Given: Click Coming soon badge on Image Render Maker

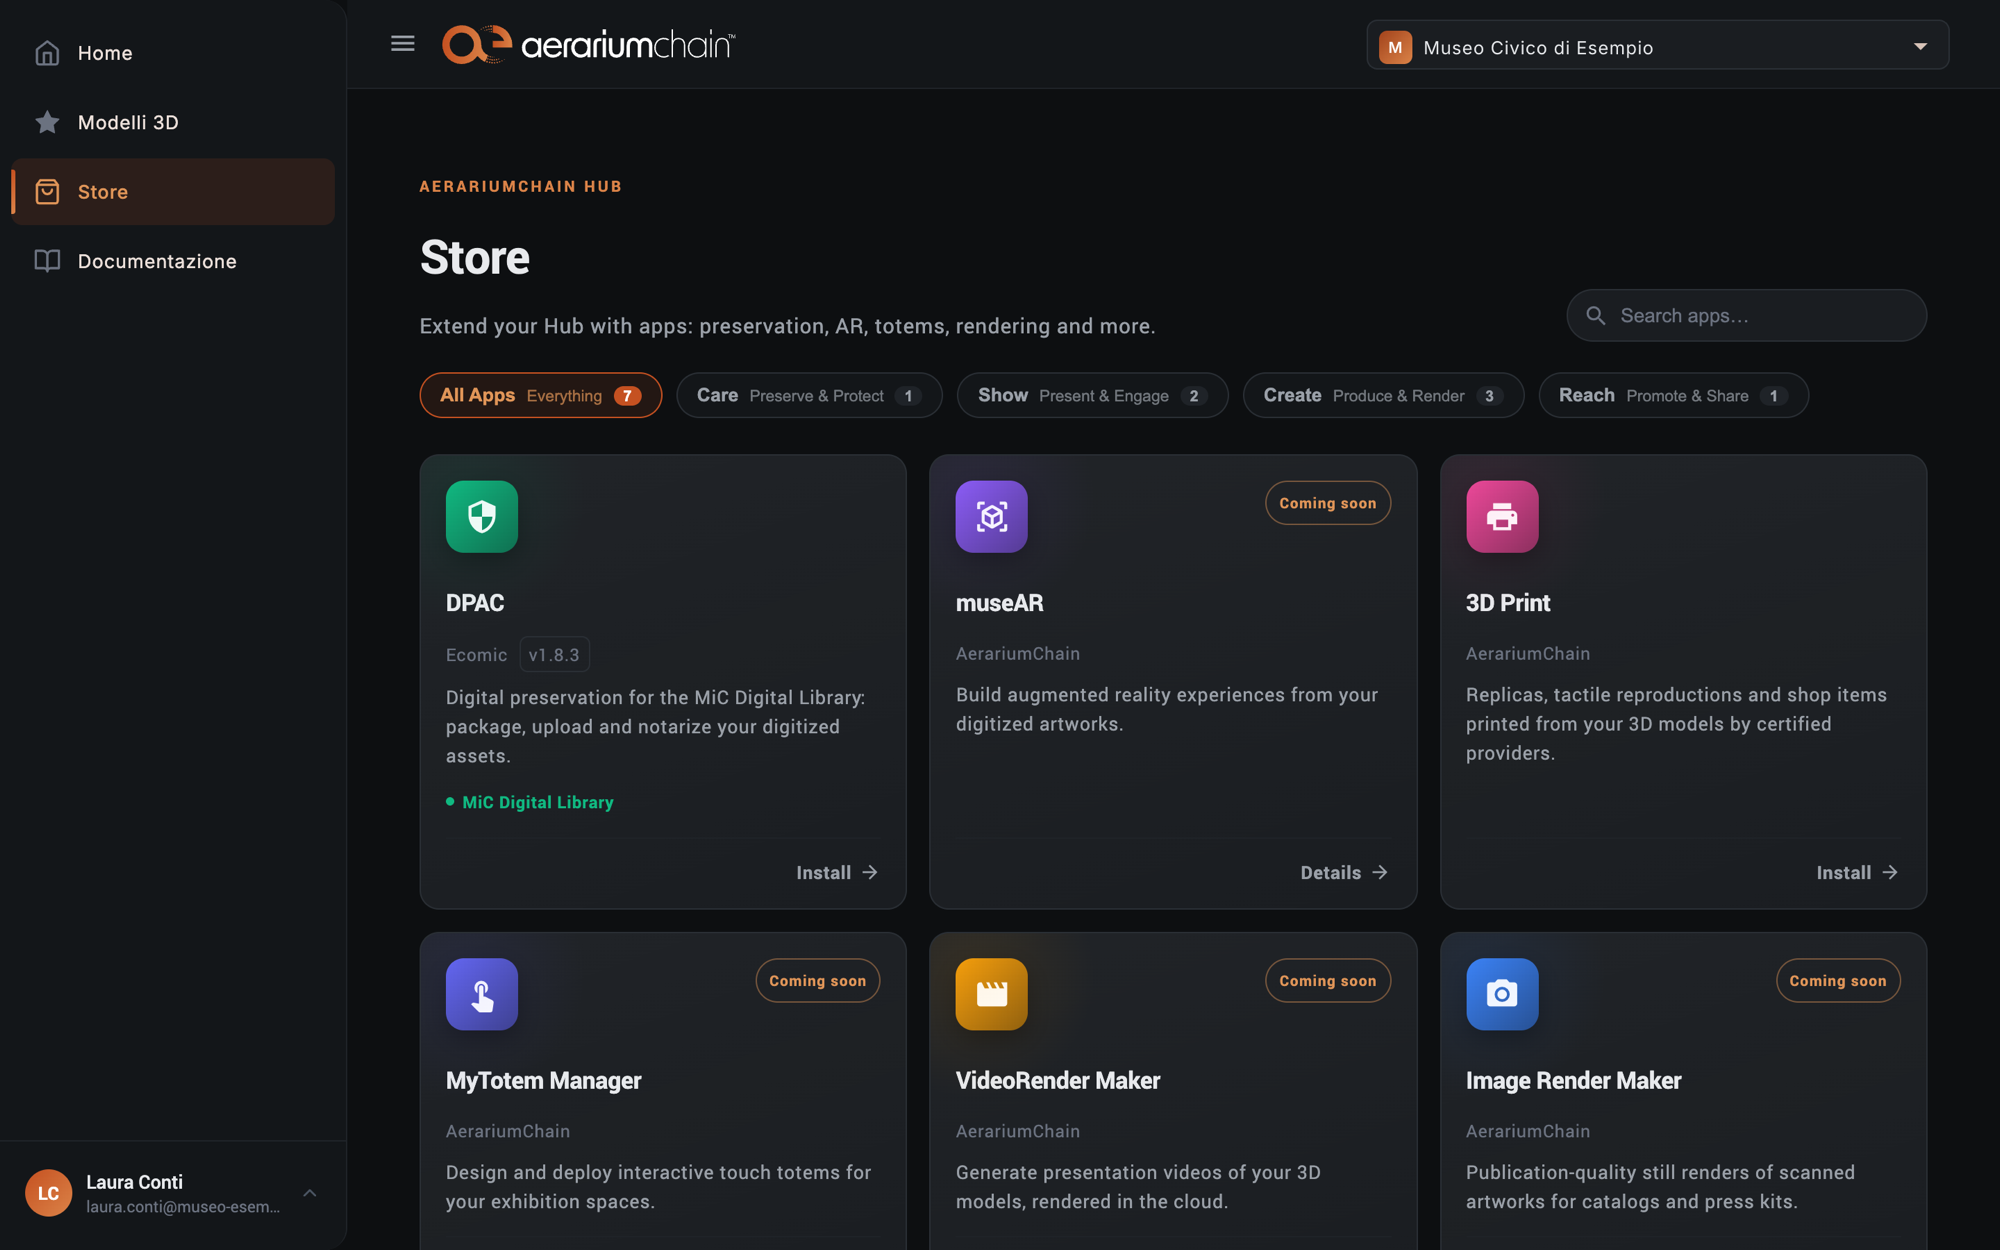Looking at the screenshot, I should (1838, 981).
